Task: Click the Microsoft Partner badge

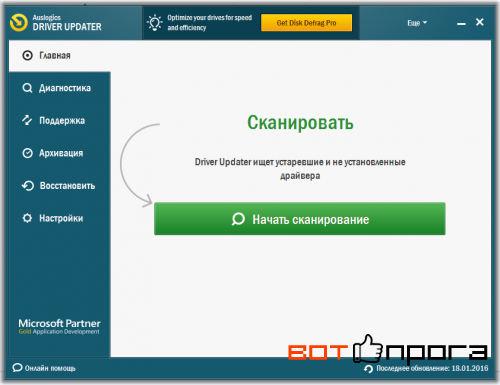Action: click(x=59, y=326)
